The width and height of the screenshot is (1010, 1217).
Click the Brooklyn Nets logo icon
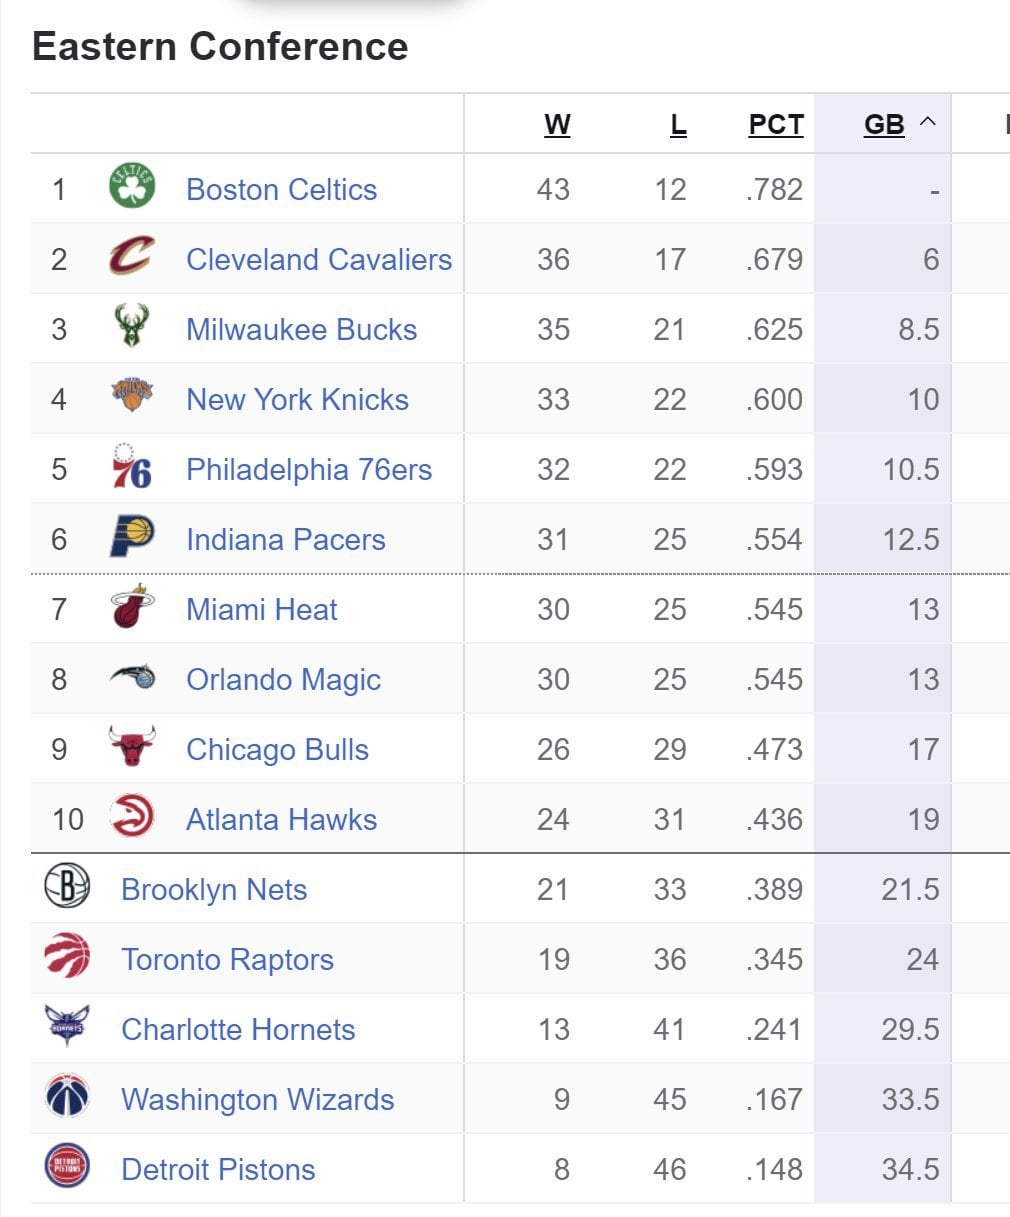coord(67,887)
